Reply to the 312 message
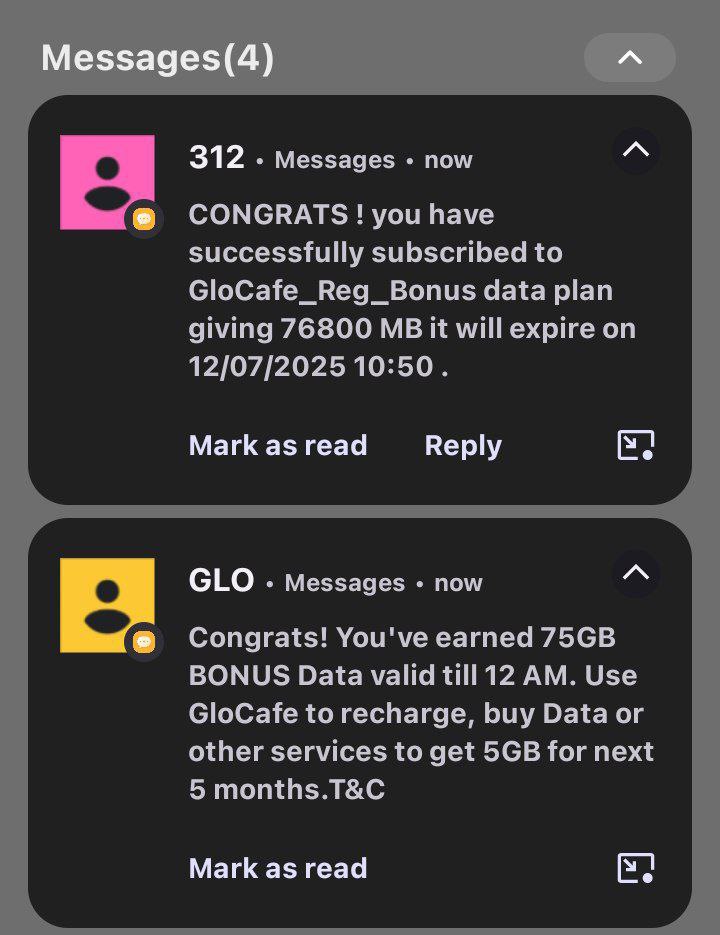This screenshot has width=720, height=935. tap(463, 445)
